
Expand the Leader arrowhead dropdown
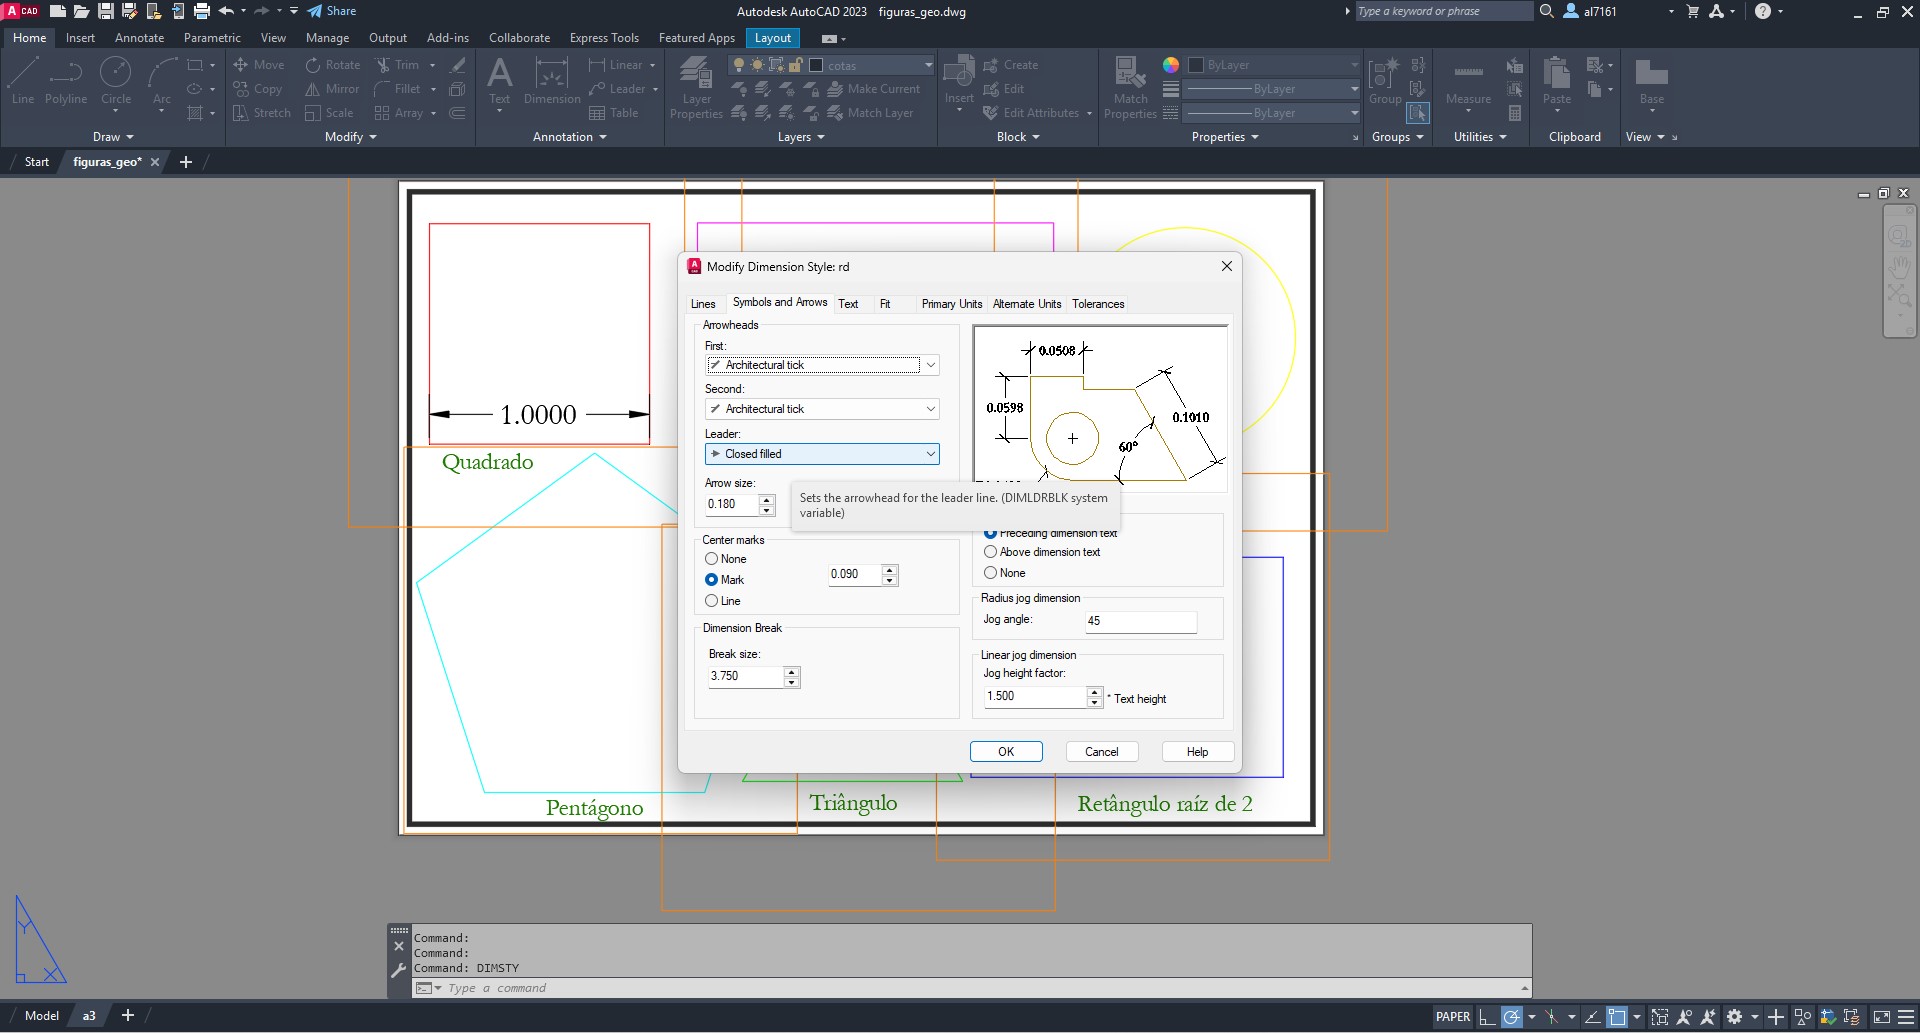(x=930, y=454)
